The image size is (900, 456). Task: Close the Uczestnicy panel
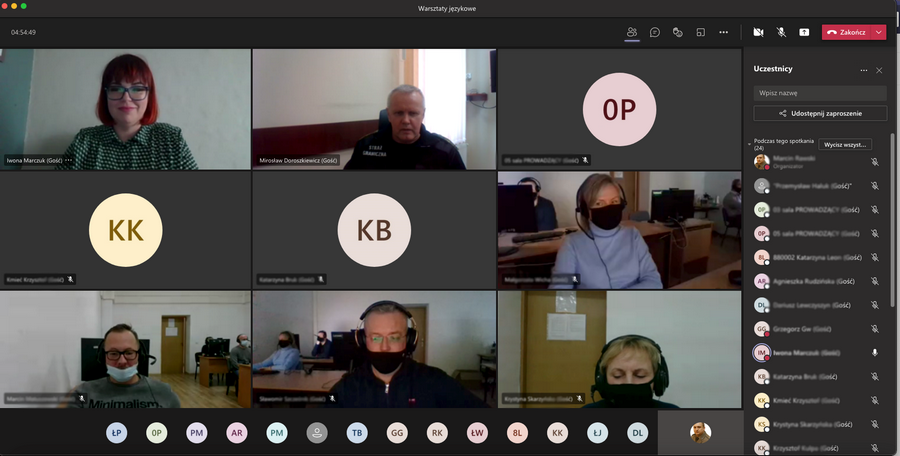pos(879,70)
